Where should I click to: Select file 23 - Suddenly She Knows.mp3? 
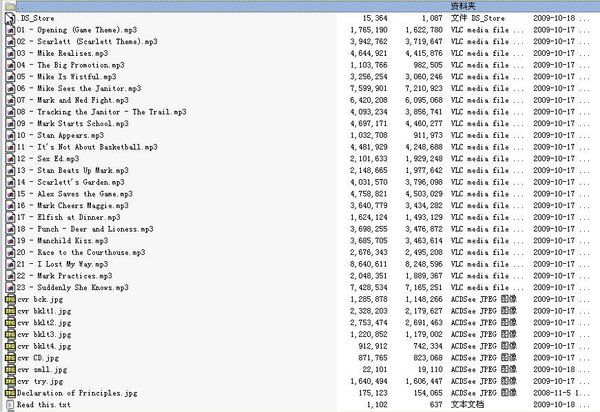(73, 288)
